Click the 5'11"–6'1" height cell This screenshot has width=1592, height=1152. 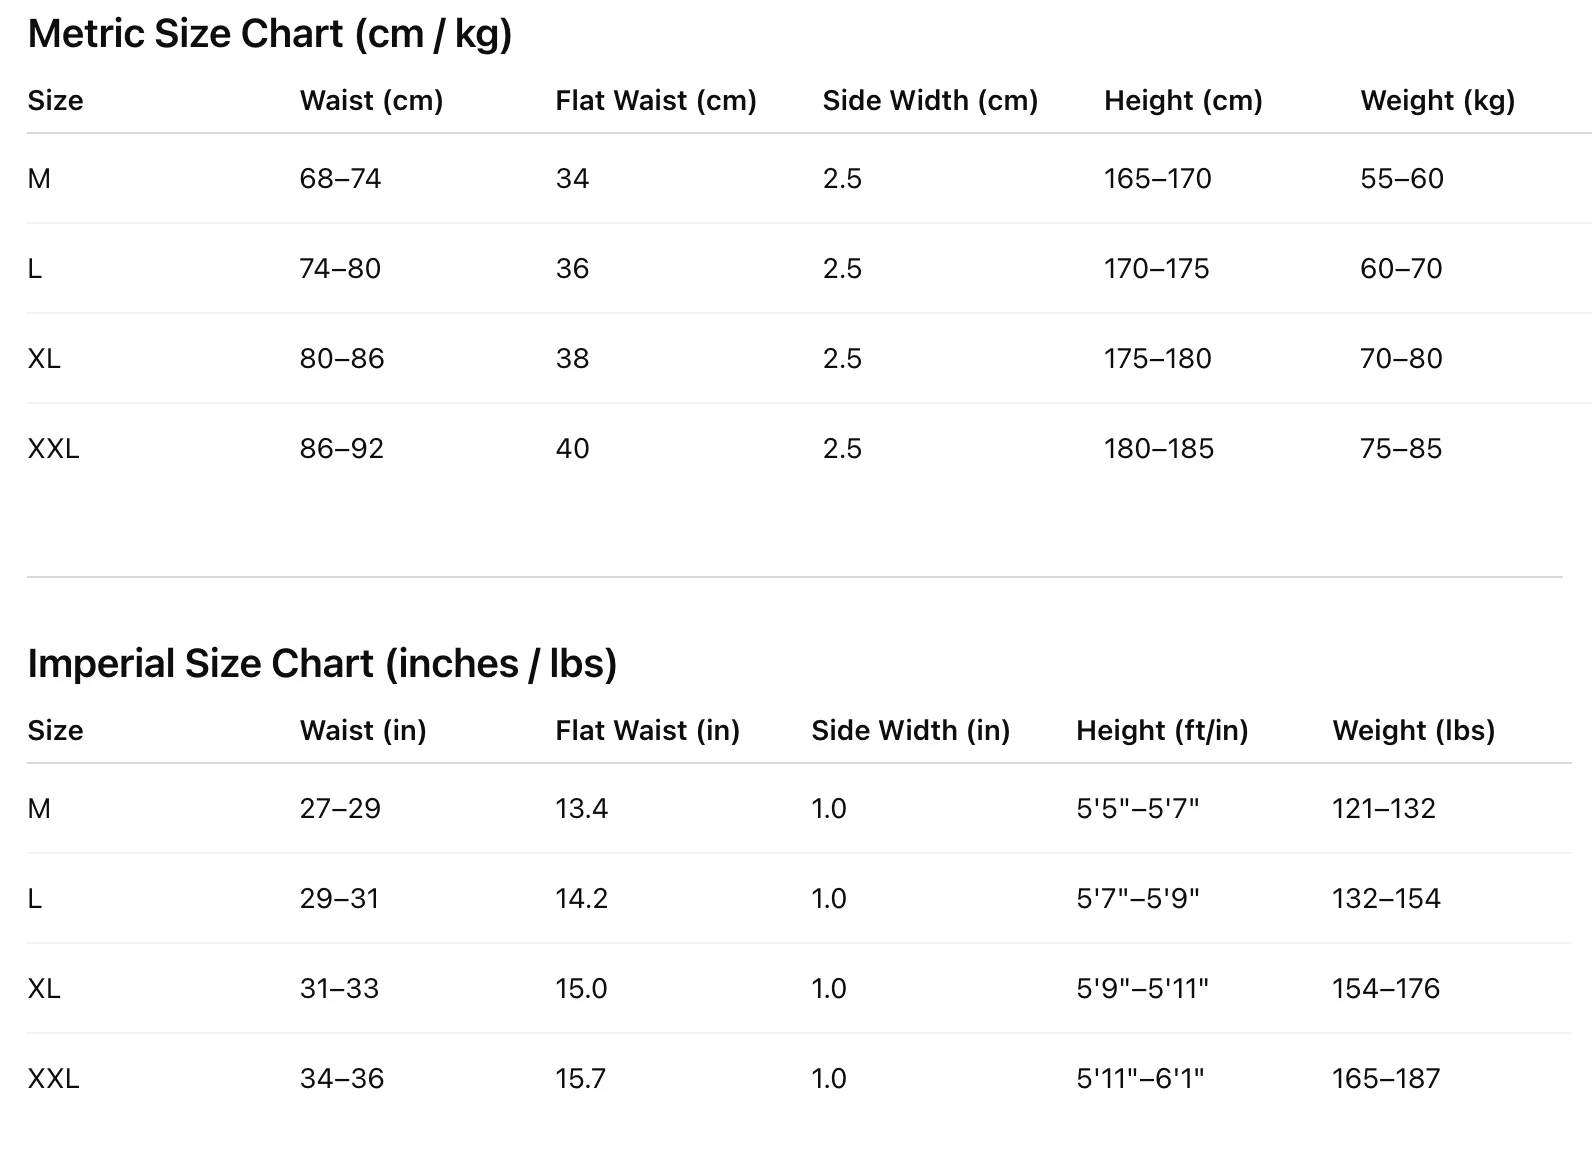1140,1079
